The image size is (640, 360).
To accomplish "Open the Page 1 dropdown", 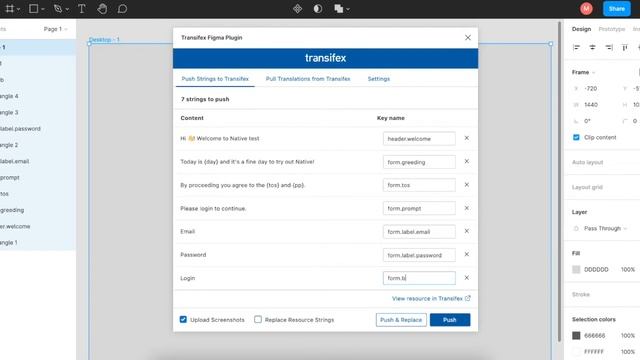I will pos(56,29).
